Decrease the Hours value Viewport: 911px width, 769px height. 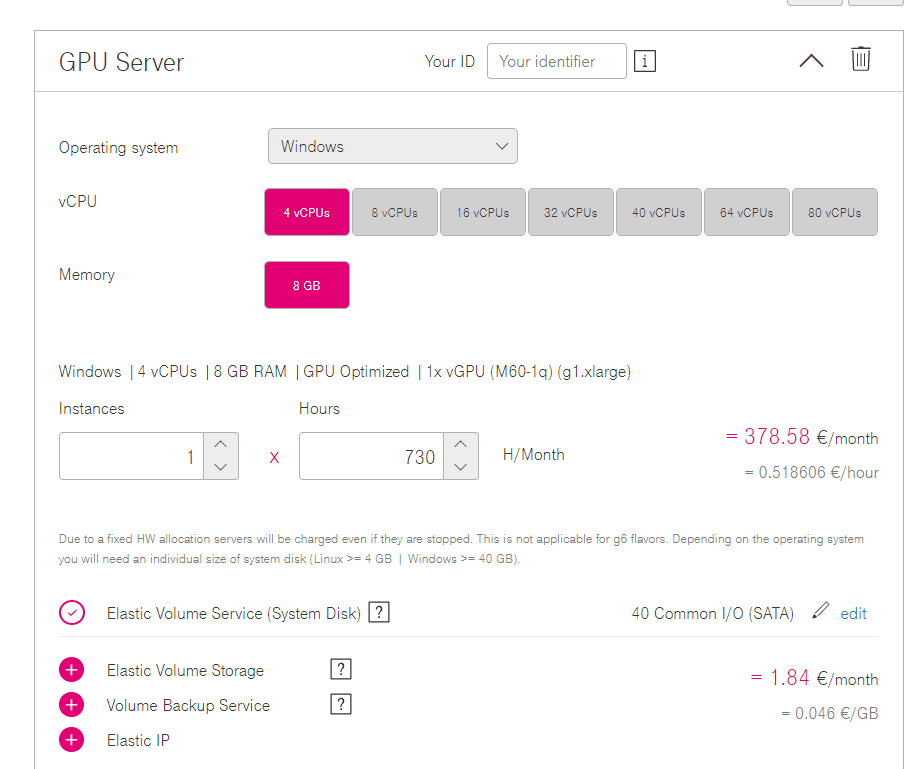(x=461, y=468)
